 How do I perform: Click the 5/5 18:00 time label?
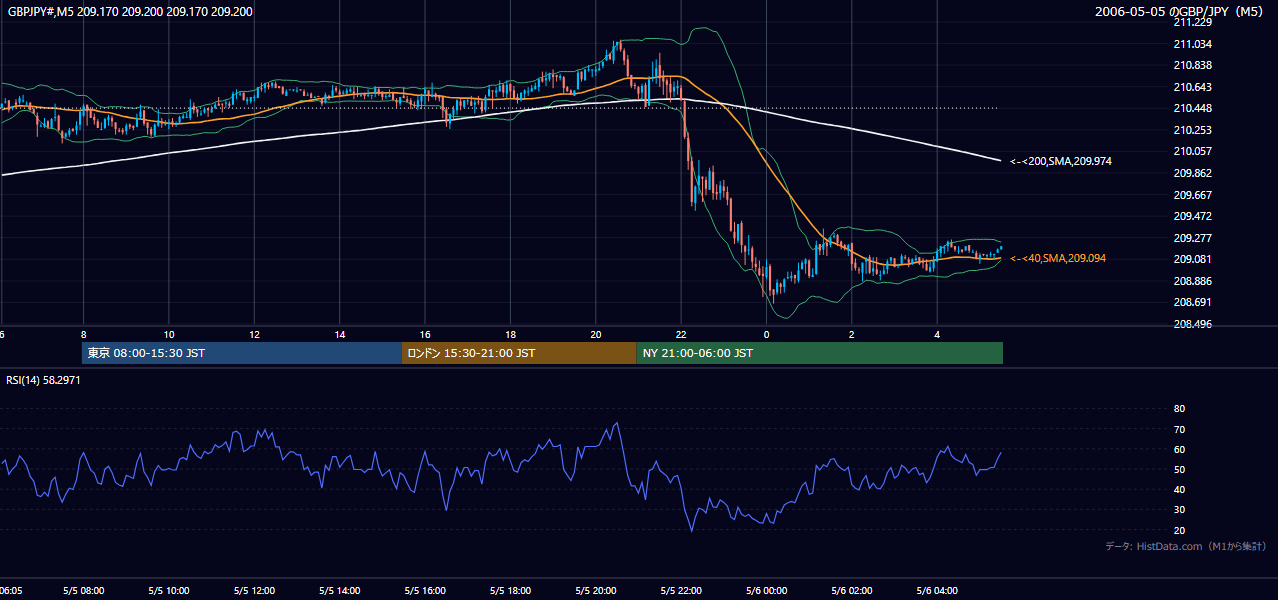[510, 591]
